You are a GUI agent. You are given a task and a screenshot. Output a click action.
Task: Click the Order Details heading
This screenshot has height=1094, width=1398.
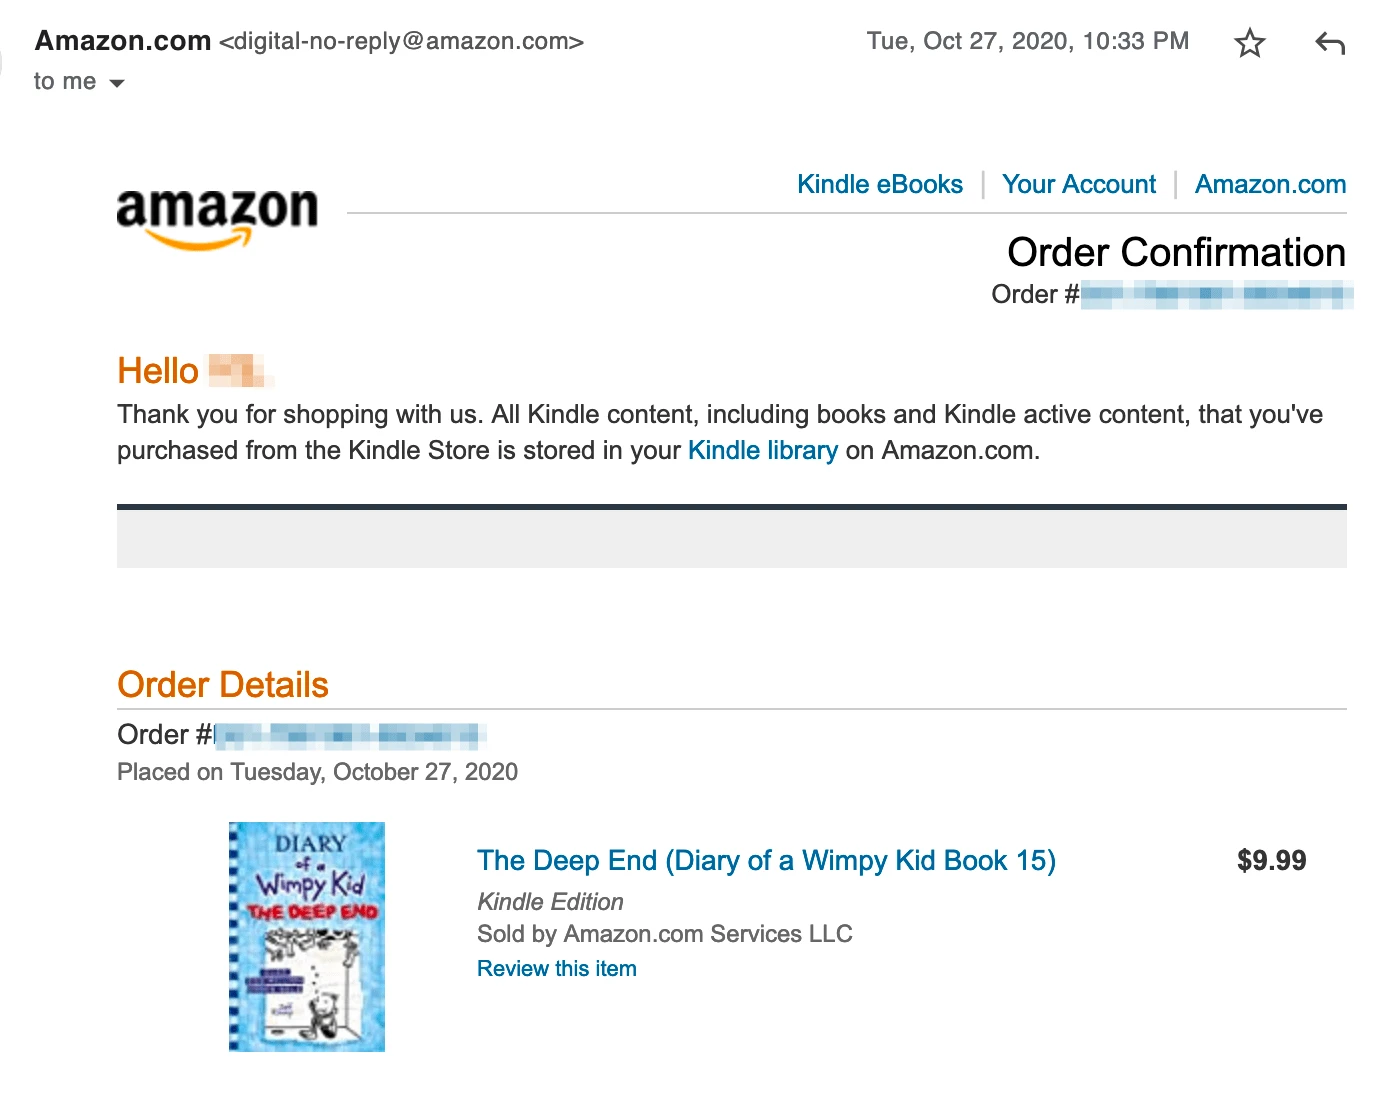point(223,685)
